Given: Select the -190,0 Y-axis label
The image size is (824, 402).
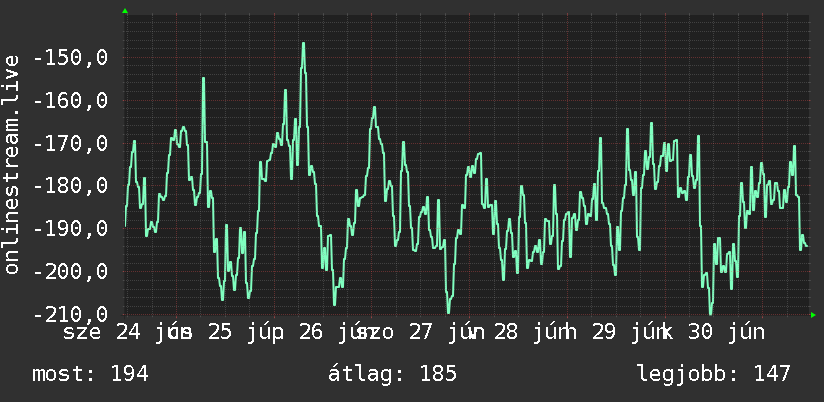Looking at the screenshot, I should tap(71, 229).
